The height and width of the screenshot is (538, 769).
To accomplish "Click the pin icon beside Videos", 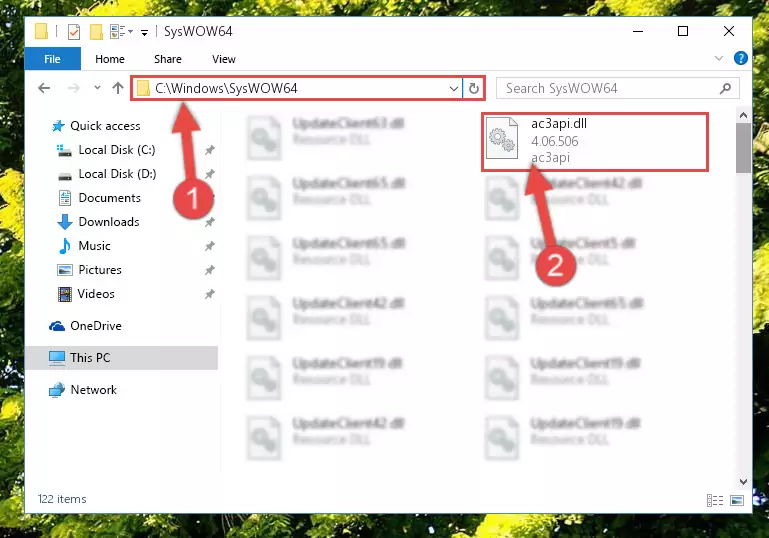I will 210,294.
